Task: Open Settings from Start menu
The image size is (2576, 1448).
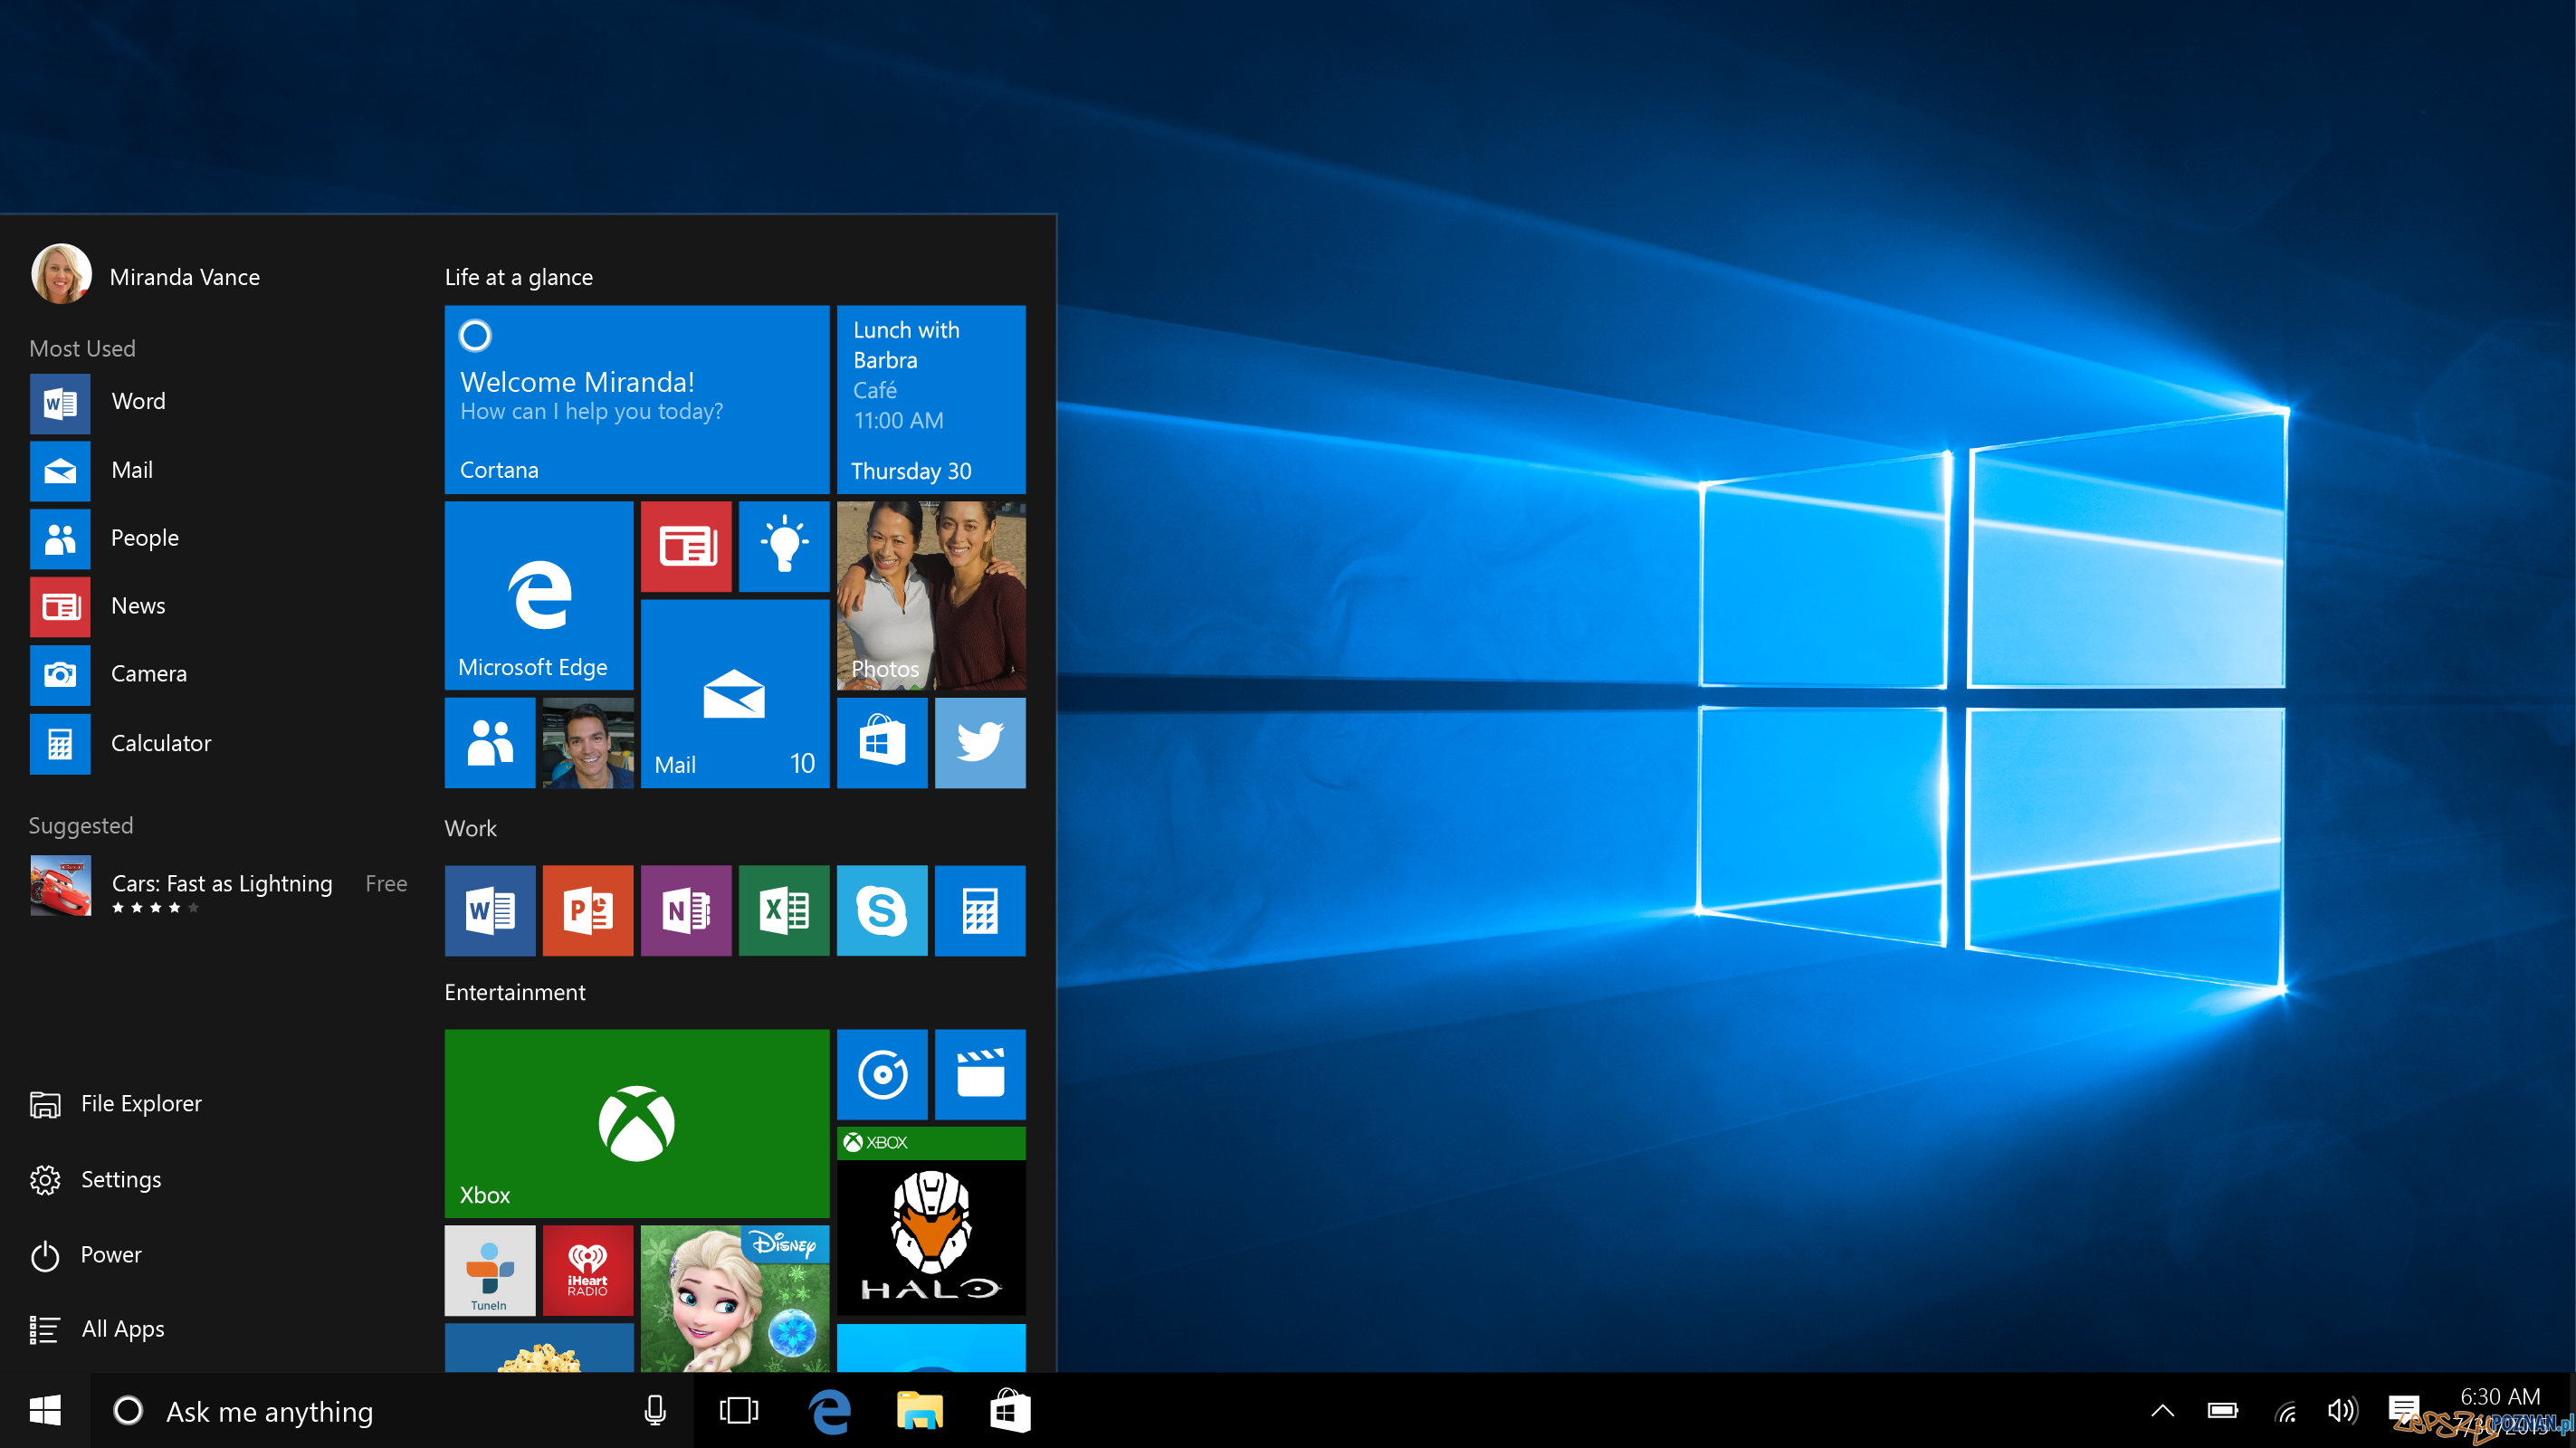Action: click(120, 1177)
